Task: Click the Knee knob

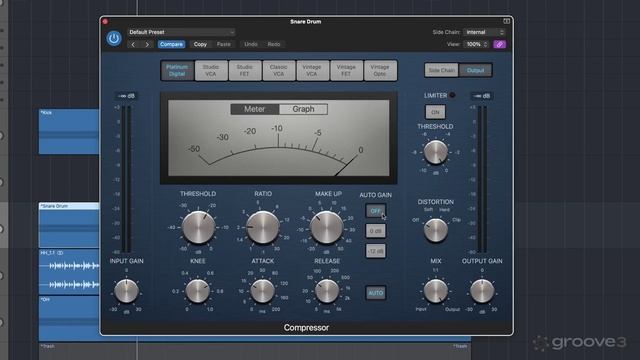Action: 198,291
